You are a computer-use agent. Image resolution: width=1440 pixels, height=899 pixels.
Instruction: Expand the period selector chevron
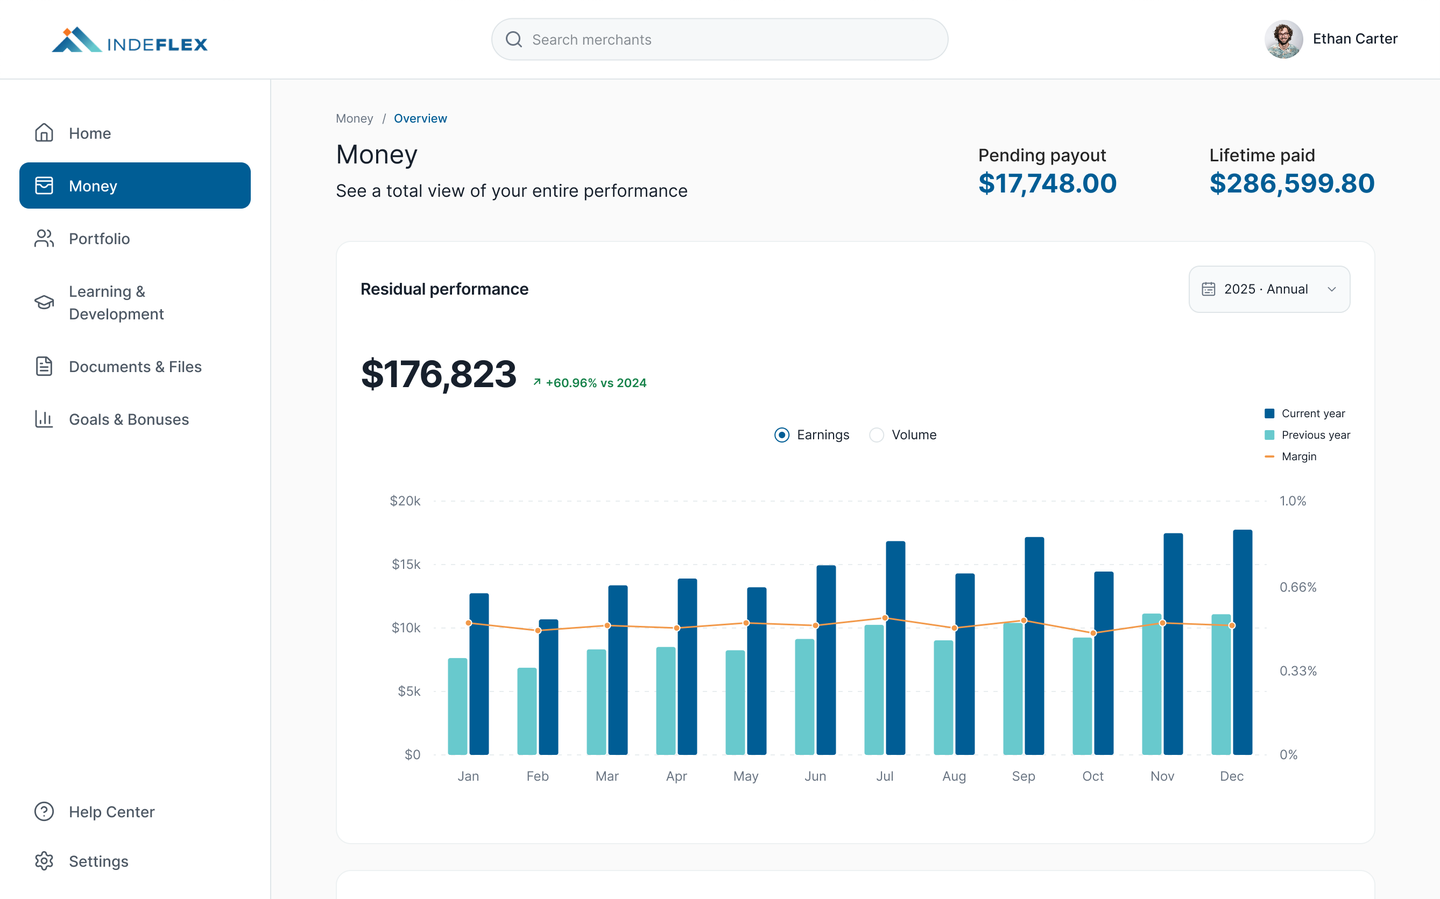point(1332,289)
